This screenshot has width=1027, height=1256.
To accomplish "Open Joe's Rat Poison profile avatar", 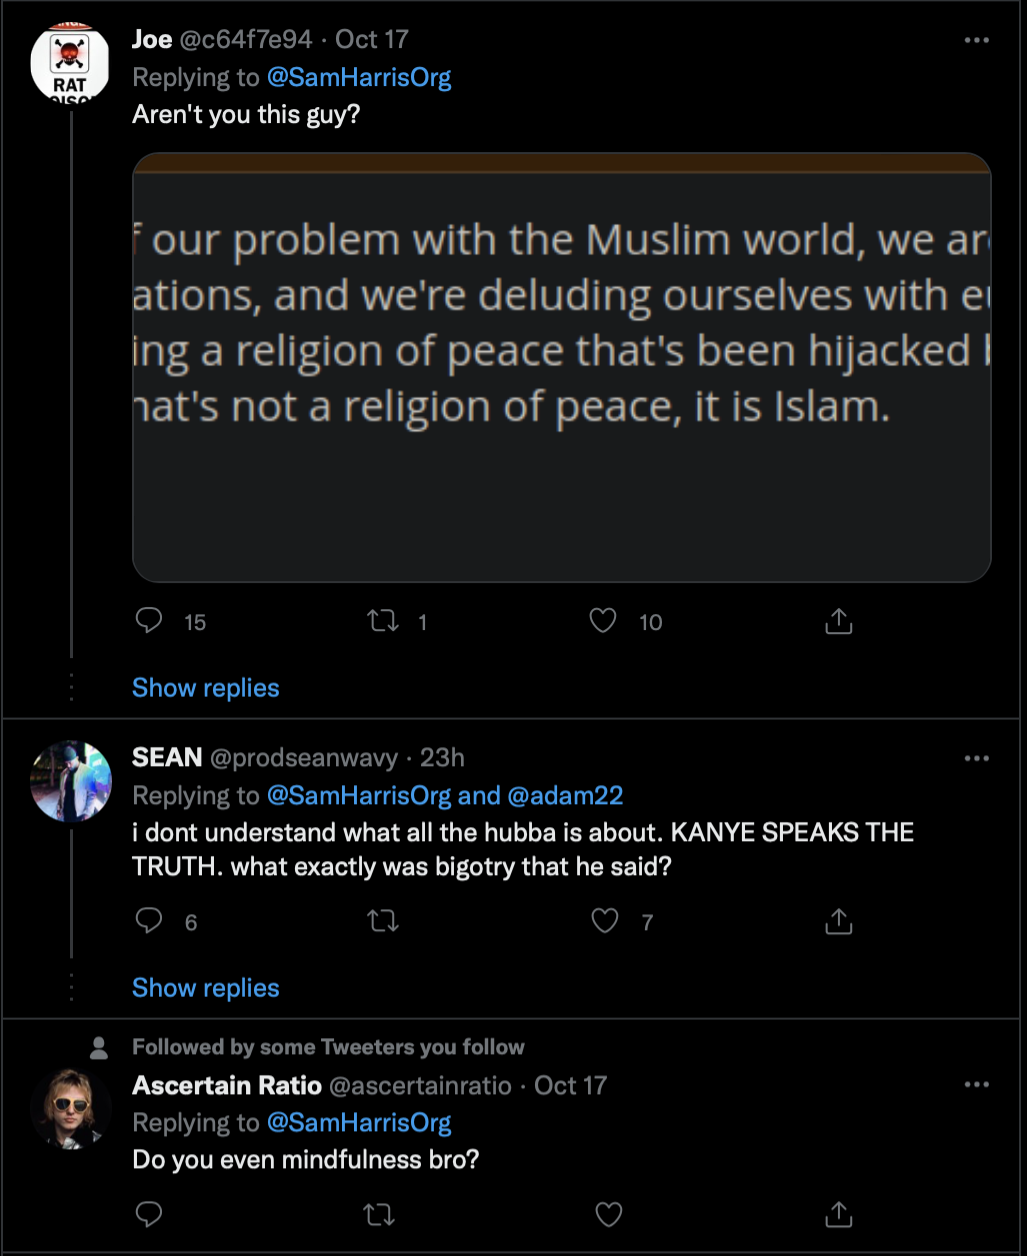I will pyautogui.click(x=71, y=60).
